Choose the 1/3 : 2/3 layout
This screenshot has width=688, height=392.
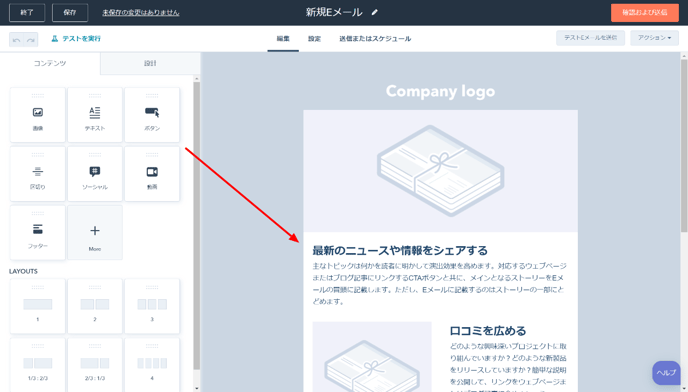coord(38,365)
